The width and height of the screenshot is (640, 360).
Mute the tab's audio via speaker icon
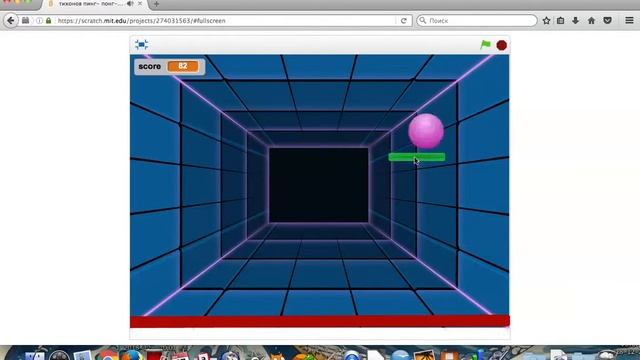coord(130,4)
